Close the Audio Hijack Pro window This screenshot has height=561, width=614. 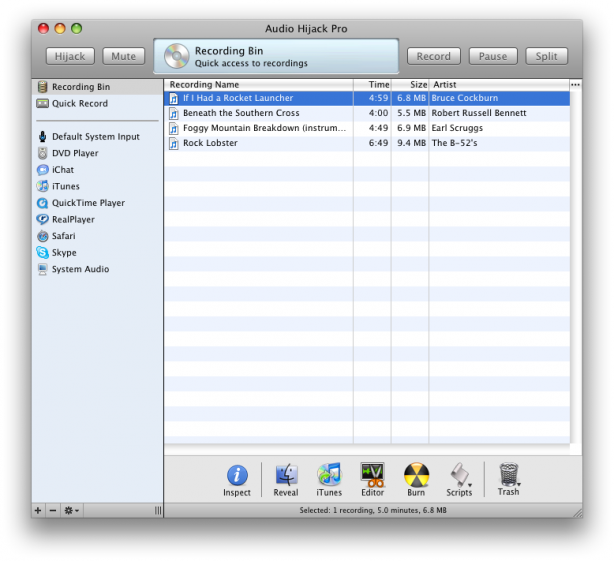[x=43, y=28]
